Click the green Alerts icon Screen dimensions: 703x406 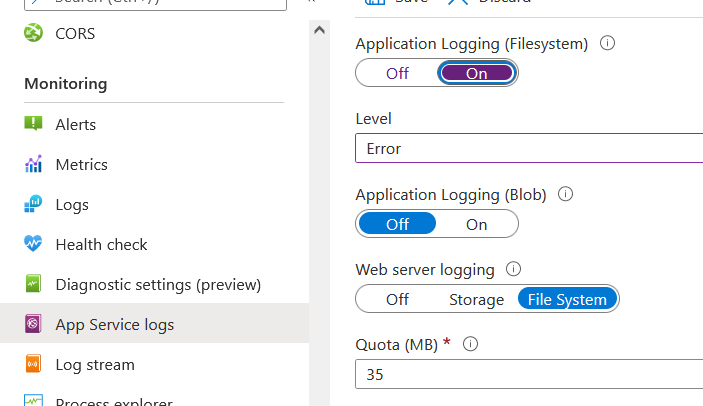[33, 123]
